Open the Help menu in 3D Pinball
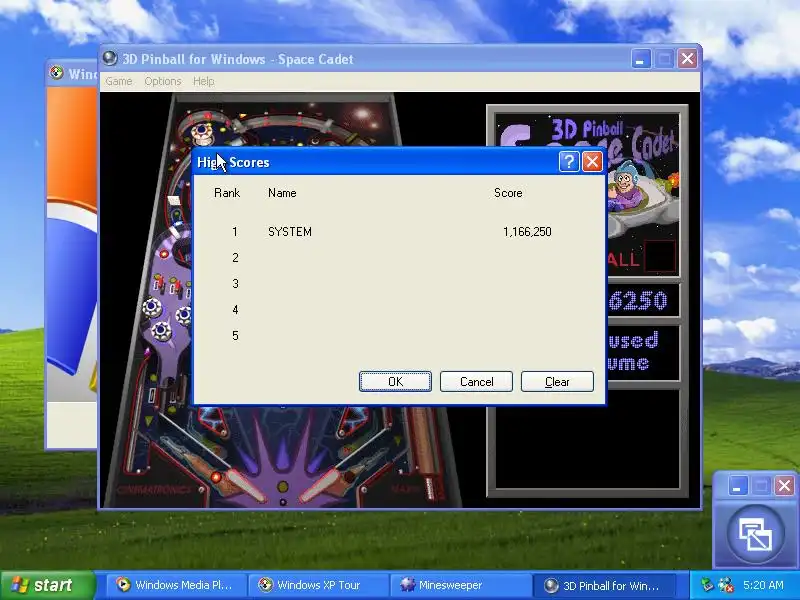The image size is (800, 600). pos(204,81)
